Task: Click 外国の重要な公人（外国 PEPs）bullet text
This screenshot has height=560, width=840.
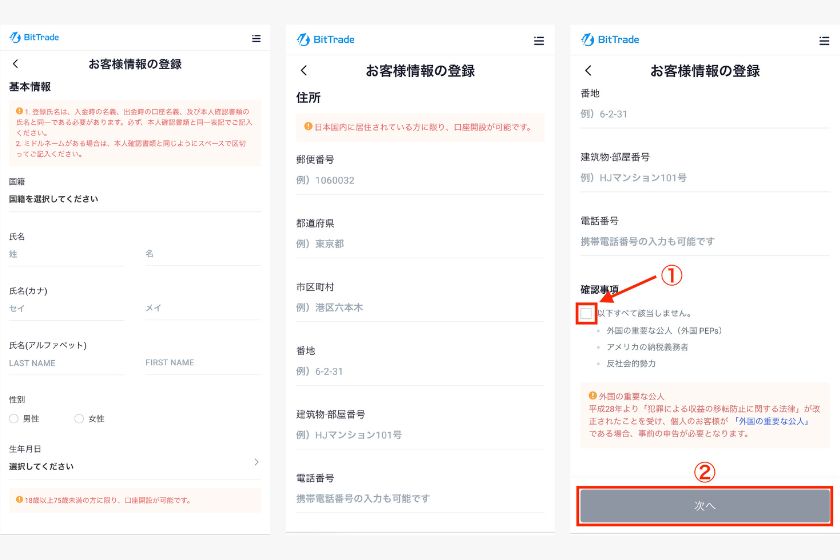Action: click(664, 331)
